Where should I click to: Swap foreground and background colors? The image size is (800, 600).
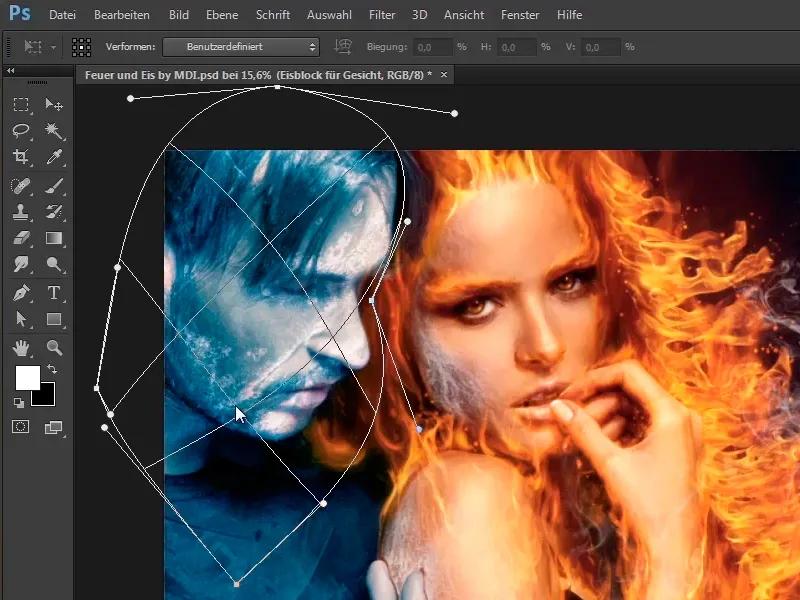(x=52, y=368)
